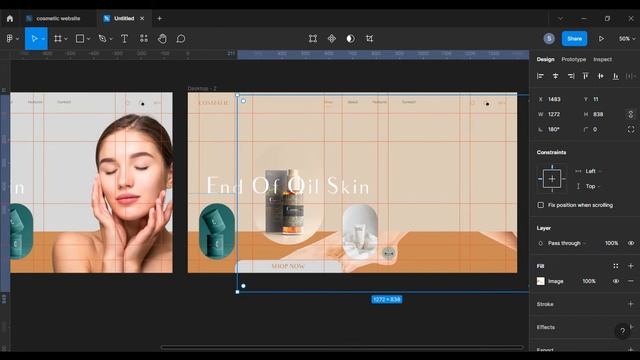Open tidy up distribute dropdown
The image size is (640, 360).
(631, 76)
